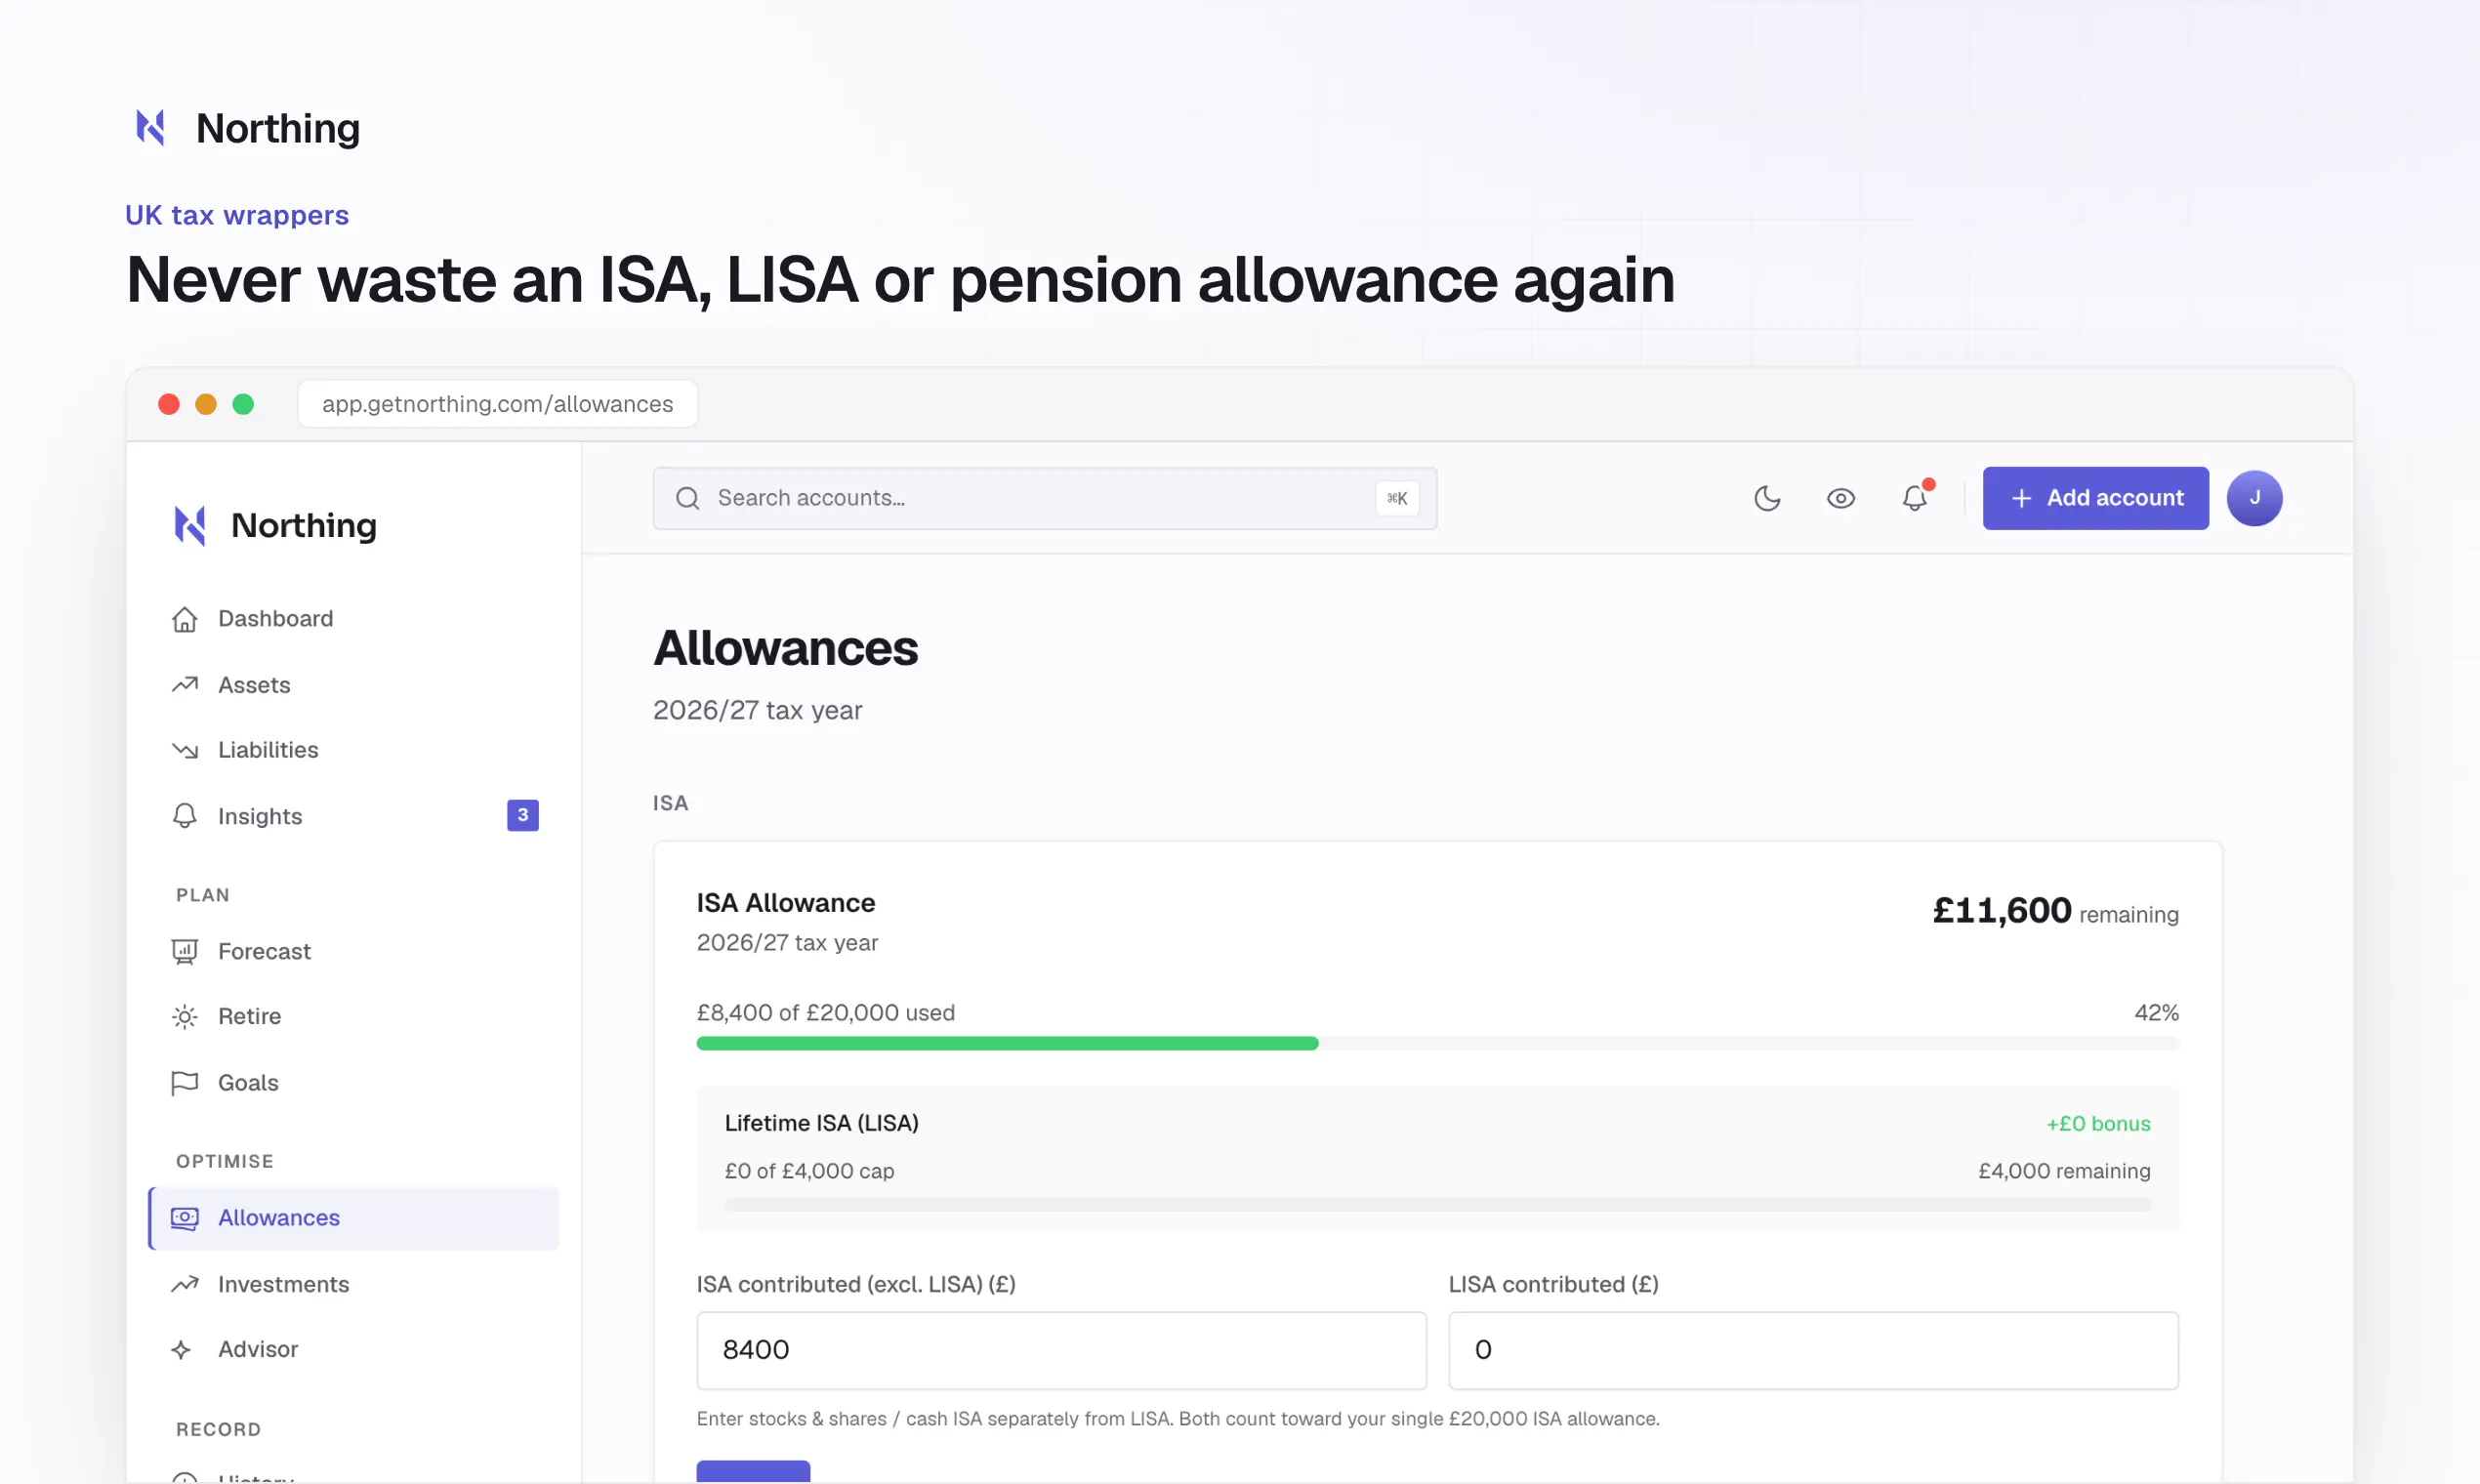Open the Goals flag item
The height and width of the screenshot is (1484, 2480).
pos(354,1083)
